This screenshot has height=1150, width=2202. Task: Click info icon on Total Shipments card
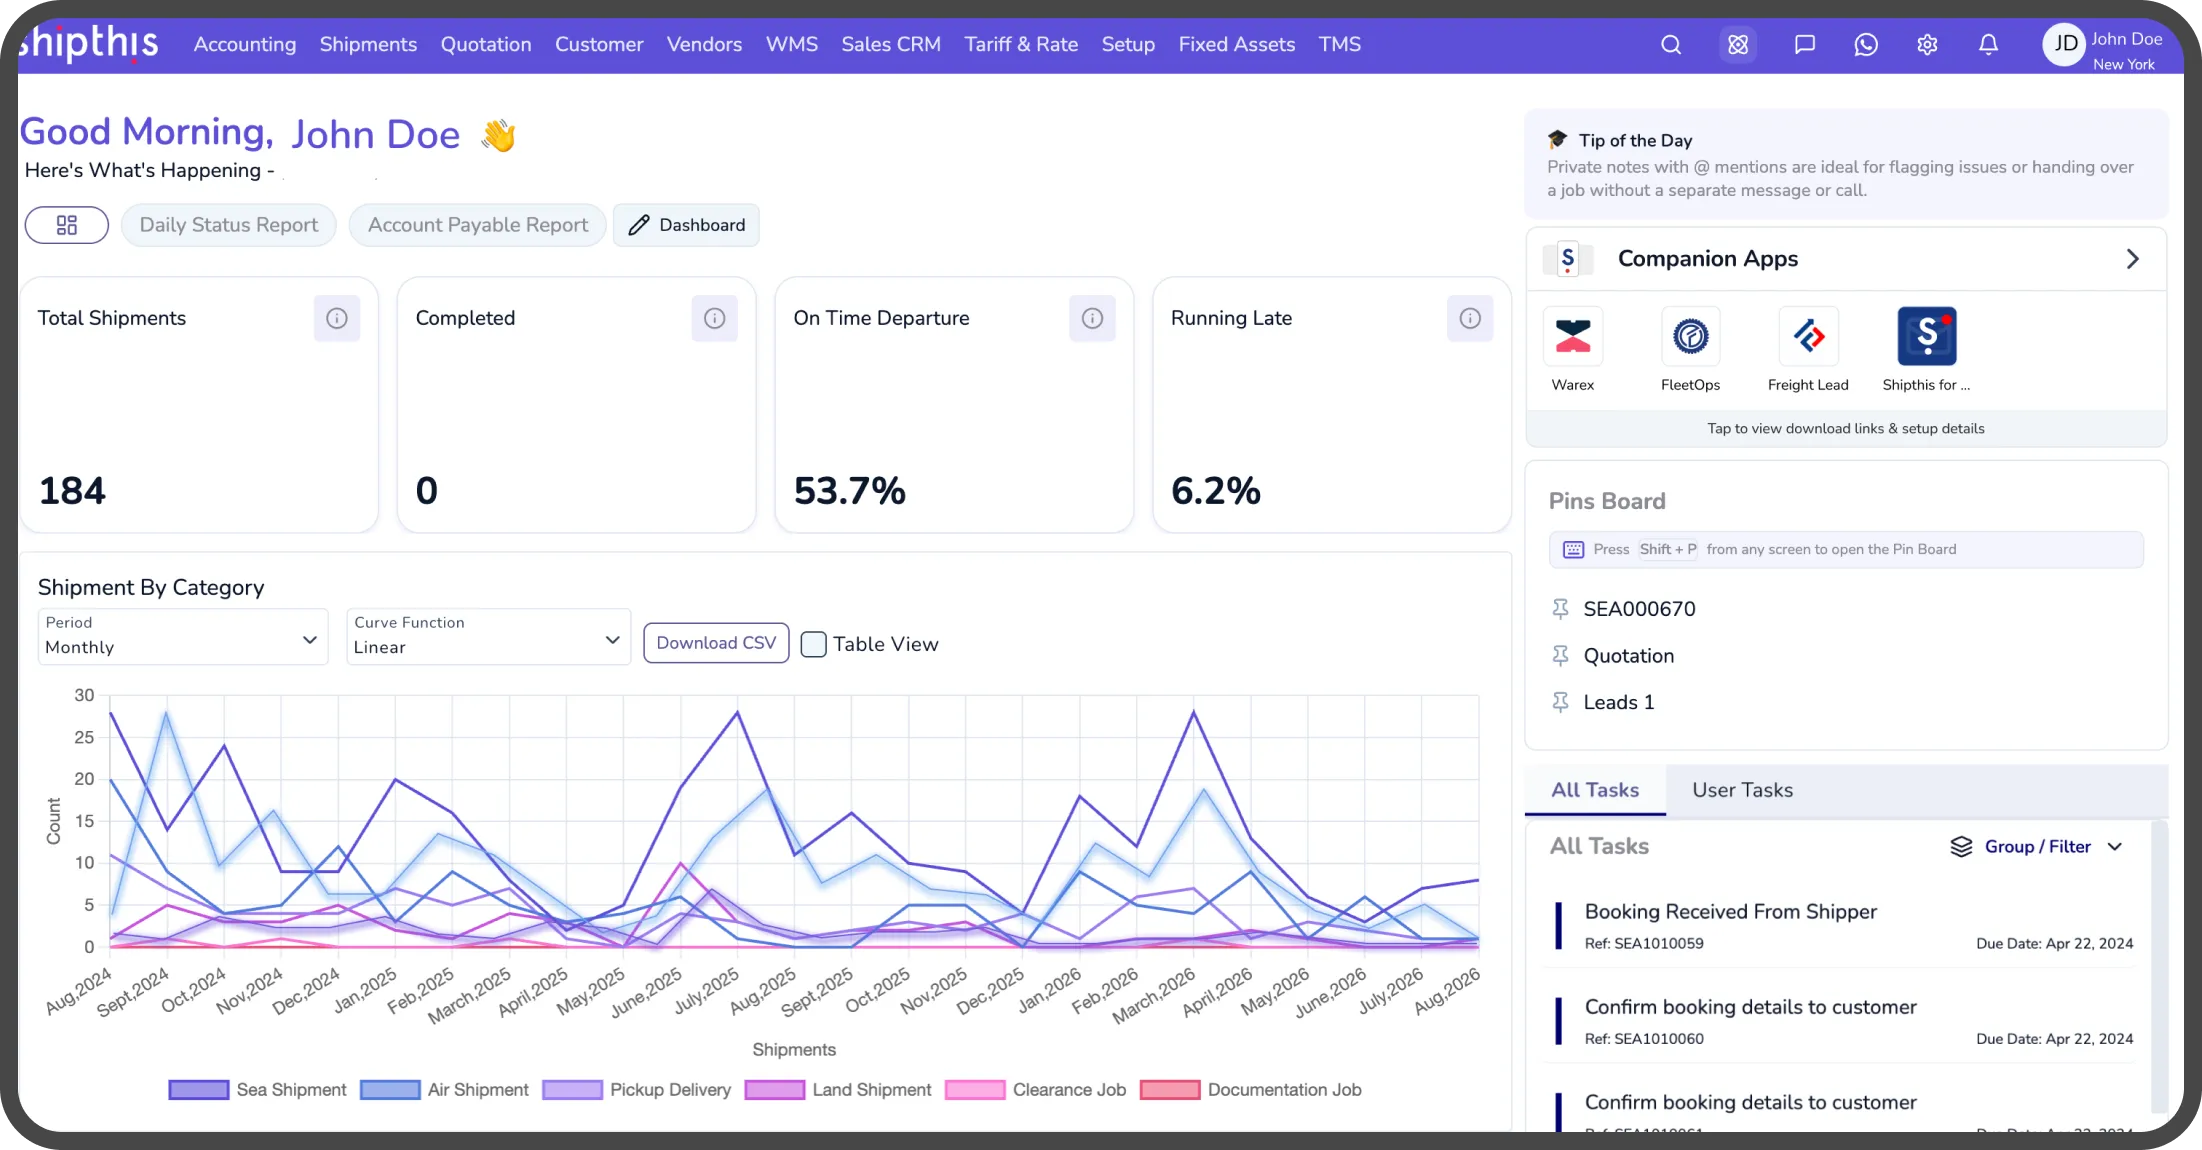tap(337, 318)
